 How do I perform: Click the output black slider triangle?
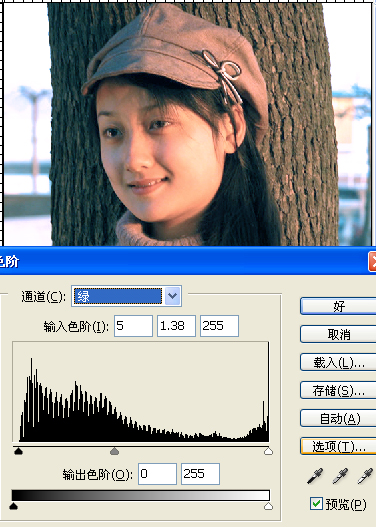pyautogui.click(x=13, y=506)
